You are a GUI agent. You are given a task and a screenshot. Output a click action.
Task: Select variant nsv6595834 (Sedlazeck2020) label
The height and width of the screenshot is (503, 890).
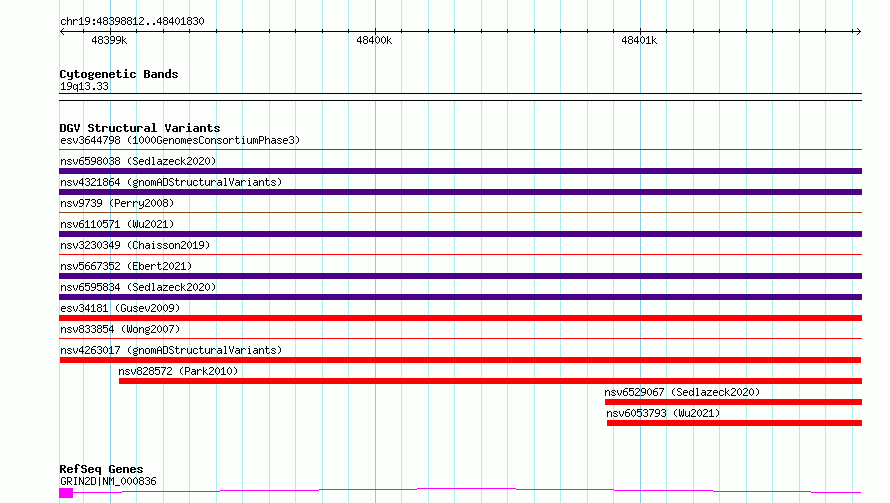[x=138, y=287]
